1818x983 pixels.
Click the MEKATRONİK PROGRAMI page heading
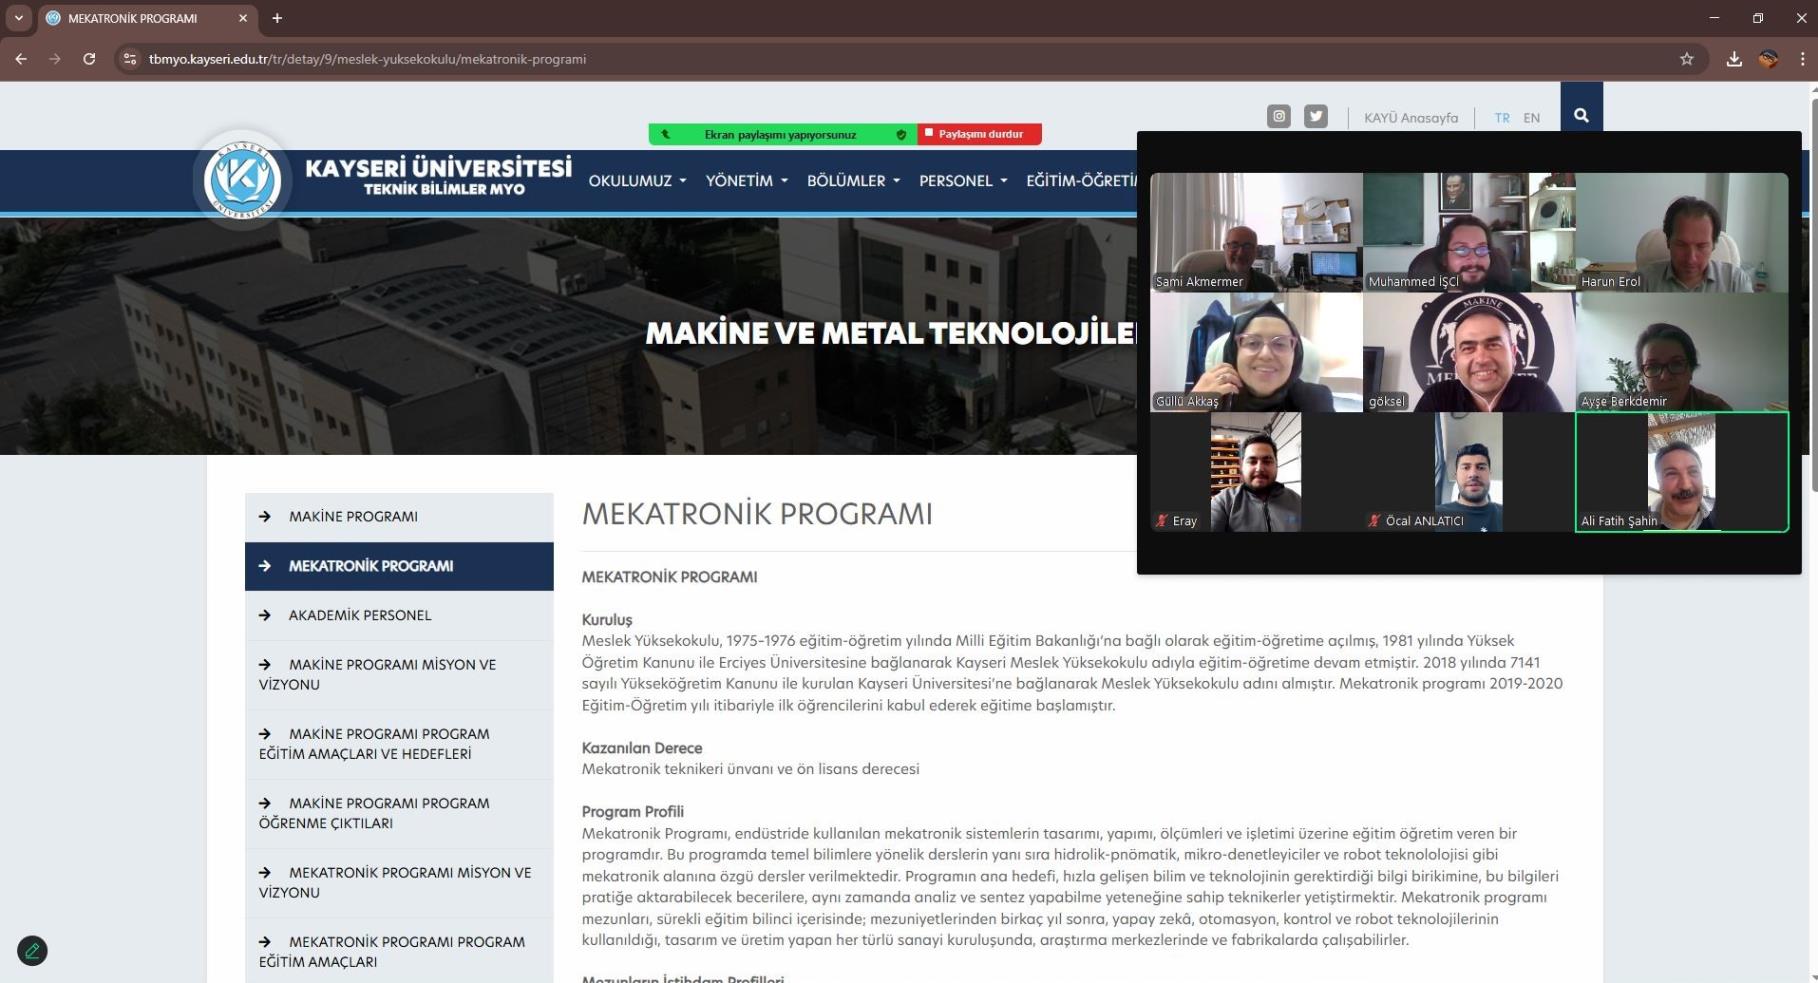coord(757,514)
